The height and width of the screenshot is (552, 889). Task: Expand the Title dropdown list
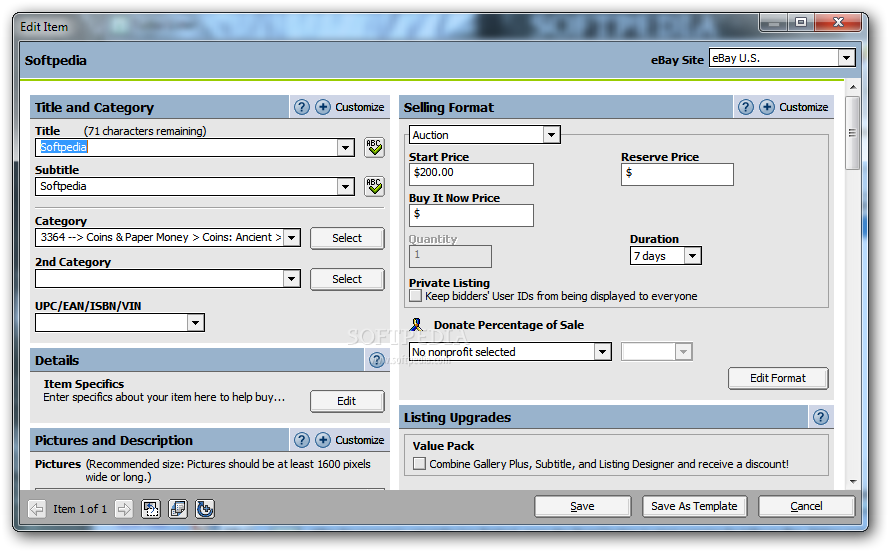pyautogui.click(x=345, y=148)
